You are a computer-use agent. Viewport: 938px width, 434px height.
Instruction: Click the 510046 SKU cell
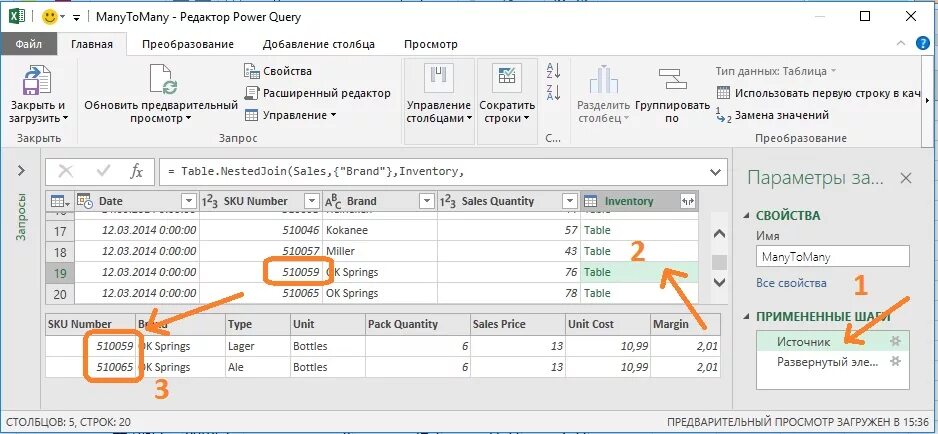tap(261, 230)
